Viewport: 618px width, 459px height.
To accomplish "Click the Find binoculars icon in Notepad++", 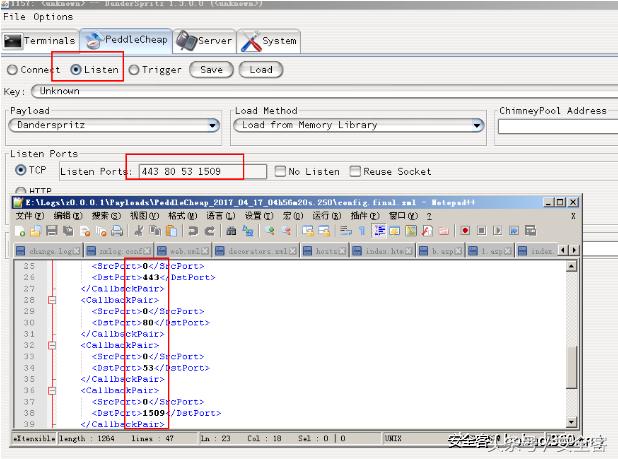I will [x=231, y=231].
